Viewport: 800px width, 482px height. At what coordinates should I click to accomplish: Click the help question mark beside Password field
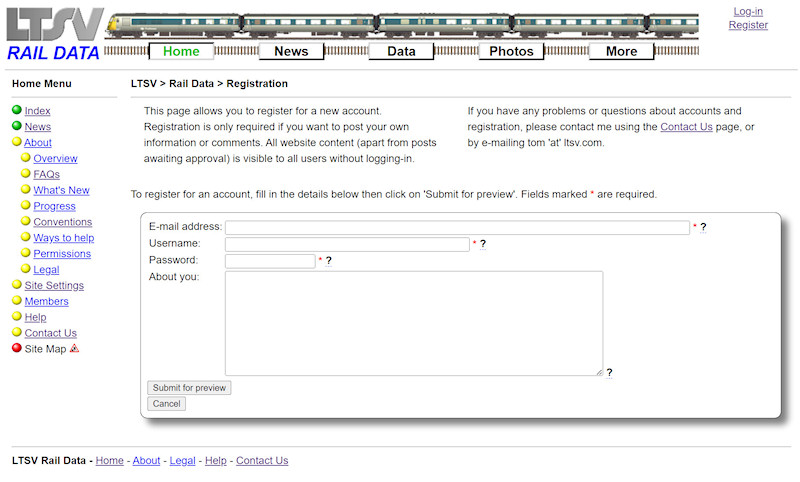coord(329,261)
